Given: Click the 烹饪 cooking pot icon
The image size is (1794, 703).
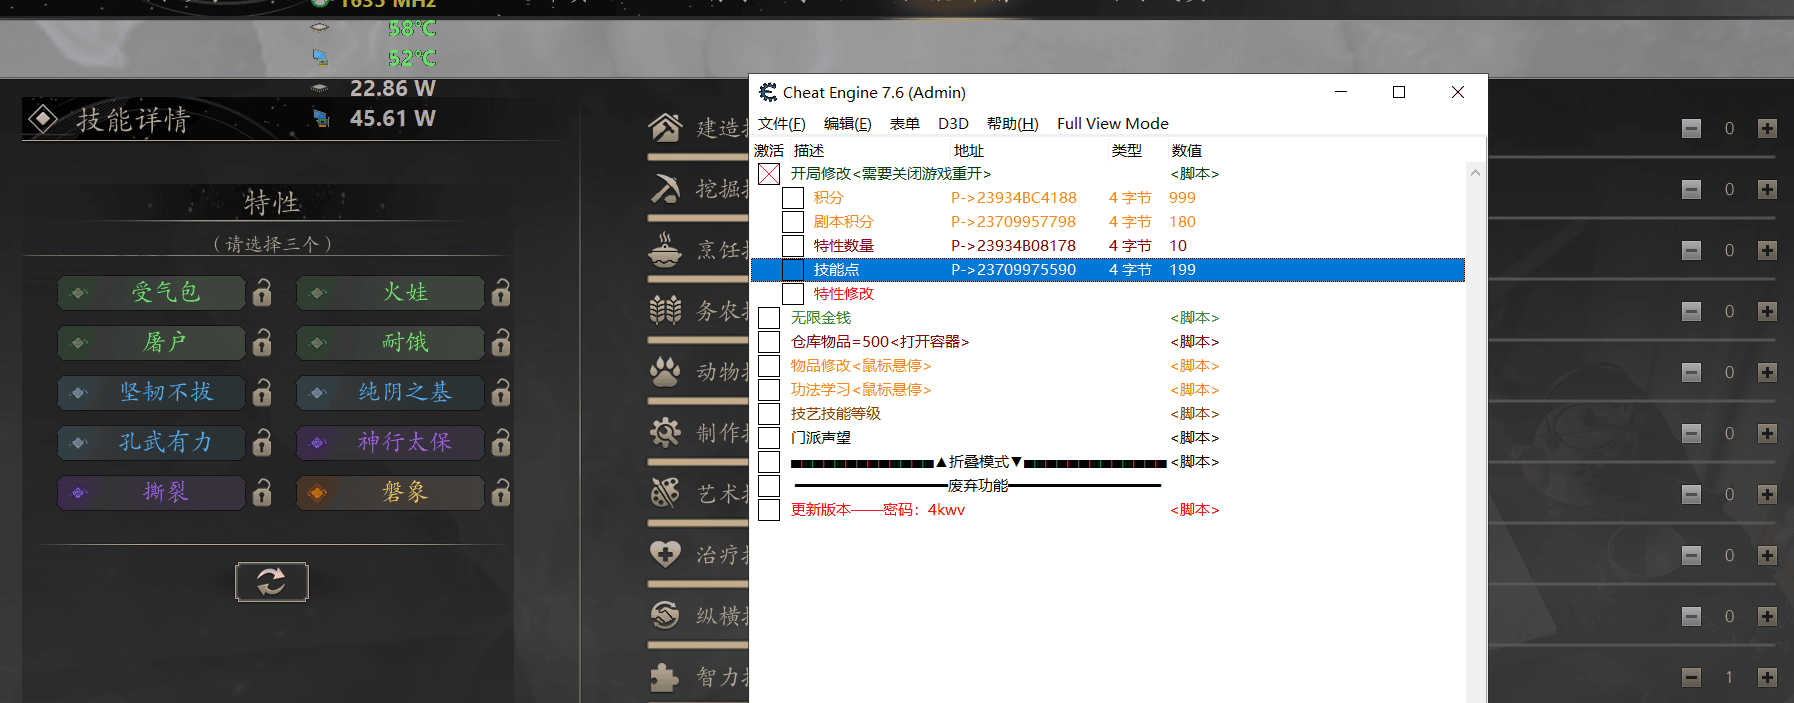Looking at the screenshot, I should coord(665,249).
